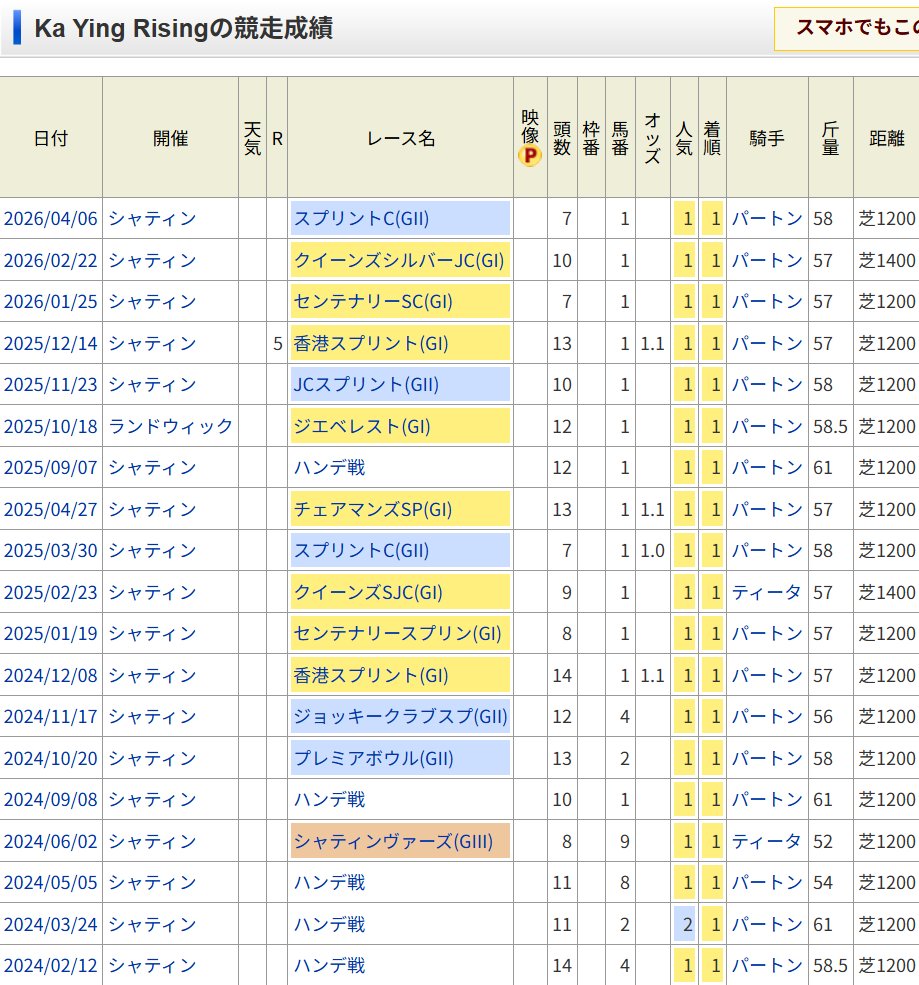This screenshot has width=919, height=985.
Task: Click jockey パートン in the 2026/04/06 row
Action: (767, 219)
